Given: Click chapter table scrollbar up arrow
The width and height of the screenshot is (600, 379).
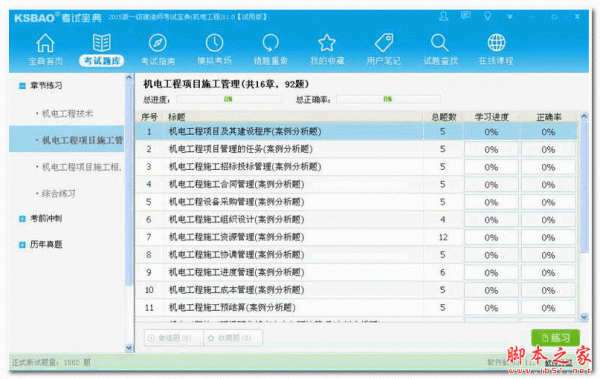Looking at the screenshot, I should (584, 116).
